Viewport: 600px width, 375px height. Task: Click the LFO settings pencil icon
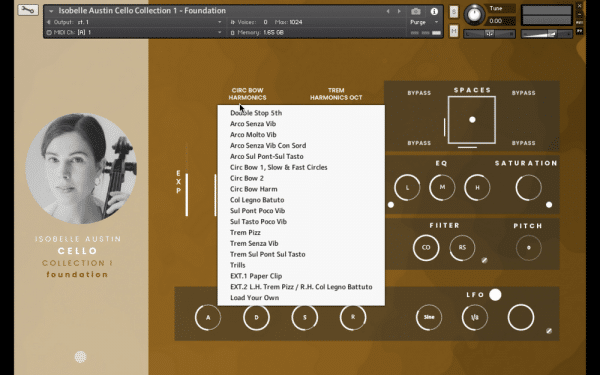(x=549, y=331)
